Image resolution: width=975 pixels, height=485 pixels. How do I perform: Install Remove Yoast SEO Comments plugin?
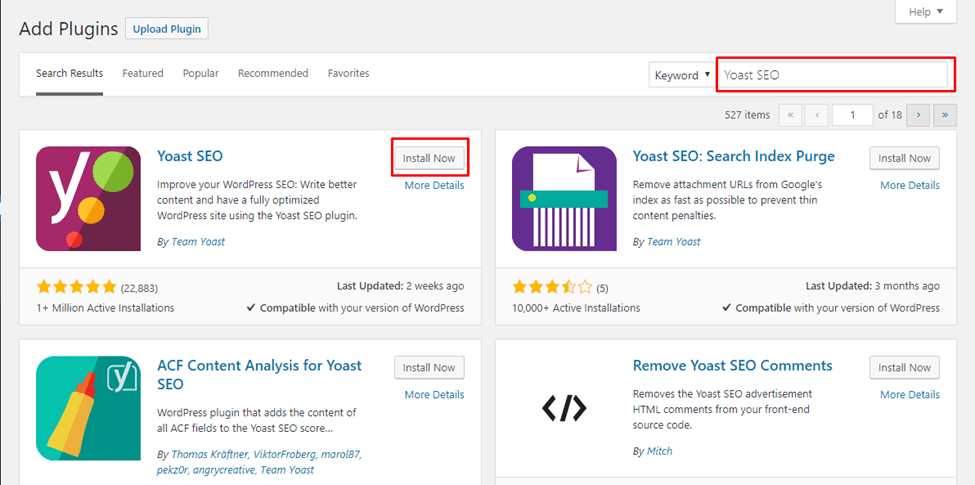tap(904, 367)
